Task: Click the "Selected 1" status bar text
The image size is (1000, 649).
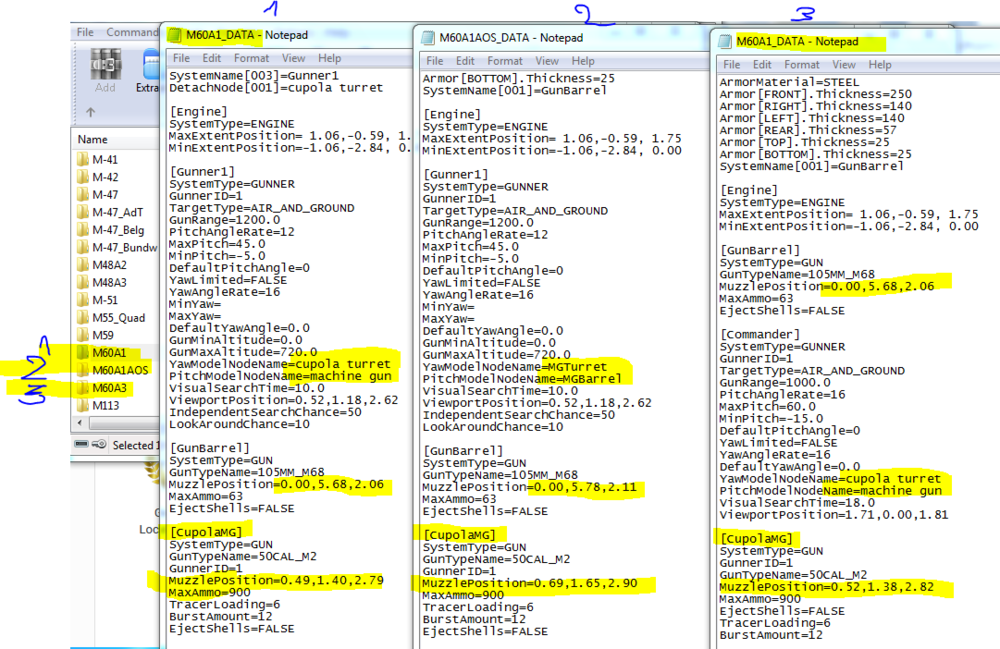Action: coord(136,445)
